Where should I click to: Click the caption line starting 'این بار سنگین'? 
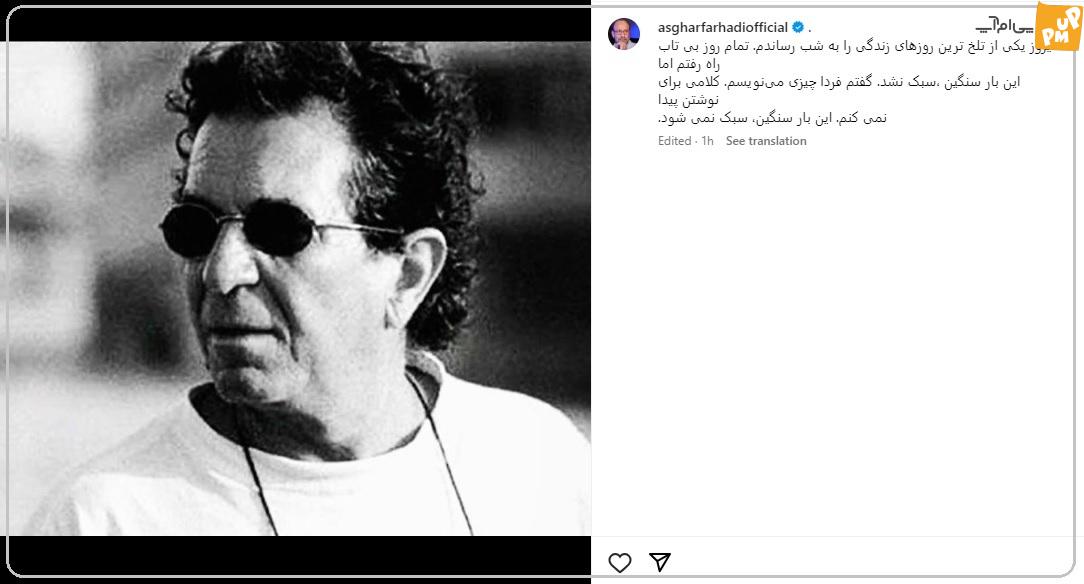click(839, 82)
